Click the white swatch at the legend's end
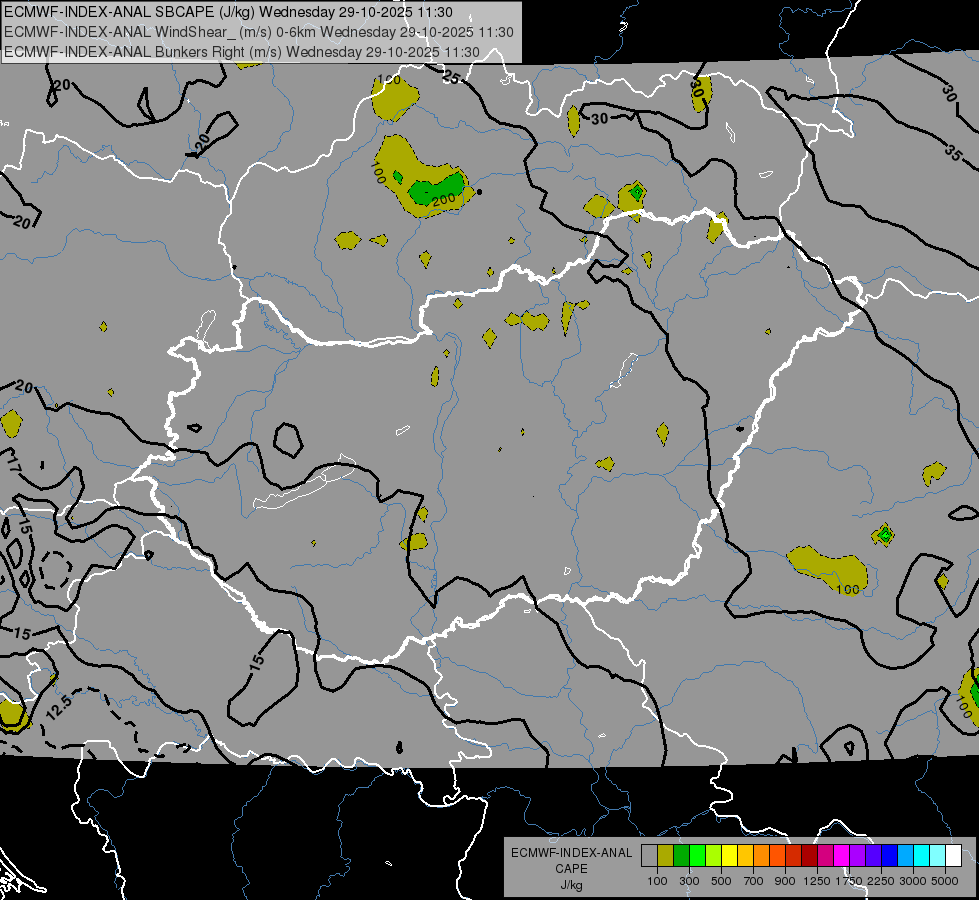 953,856
